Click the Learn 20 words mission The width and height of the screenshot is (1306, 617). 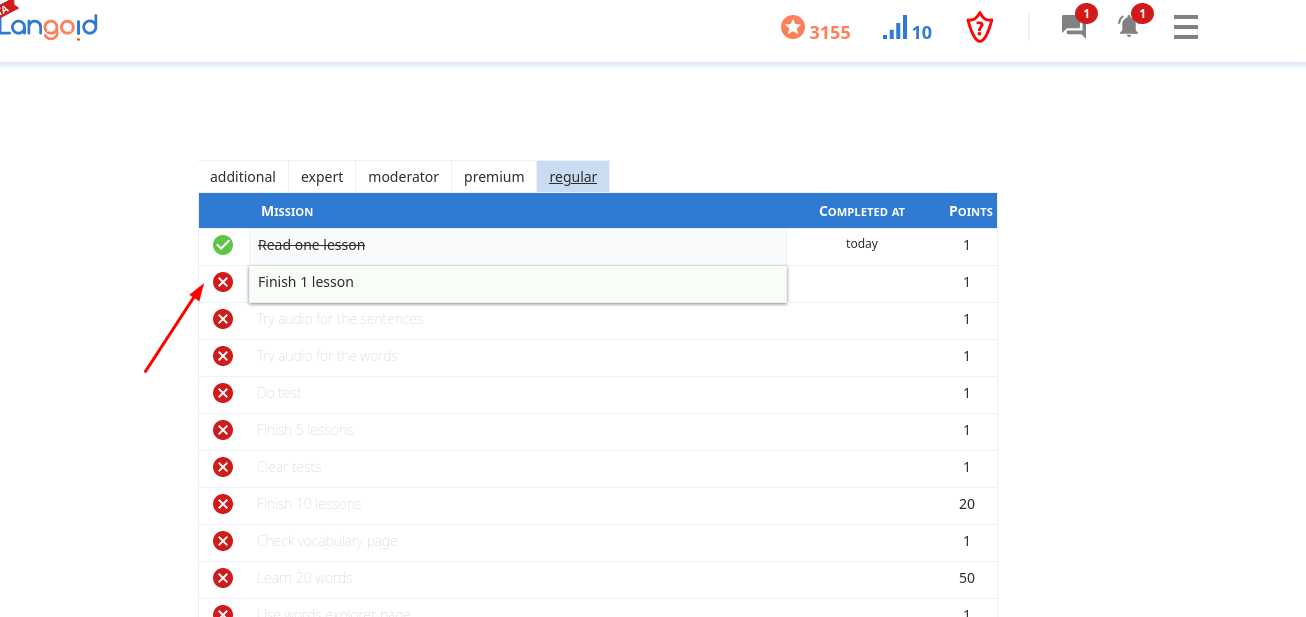point(305,578)
